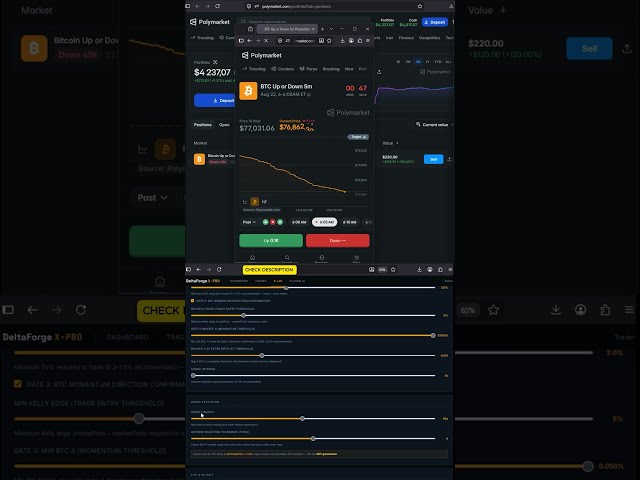Viewport: 640px width, 480px height.
Task: Open Breaking in the popup Polymarket nav
Action: pos(331,69)
